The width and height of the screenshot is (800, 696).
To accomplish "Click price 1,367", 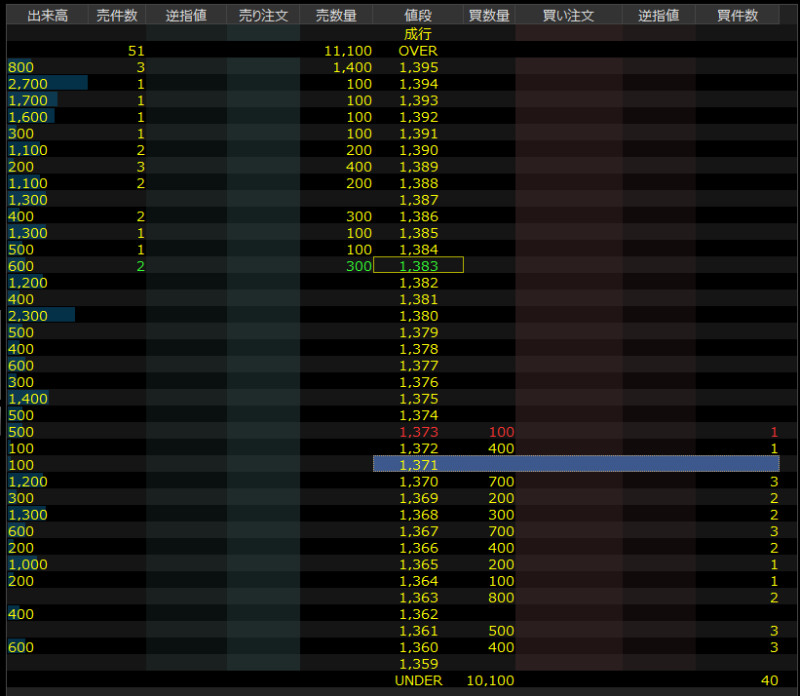I will click(418, 531).
